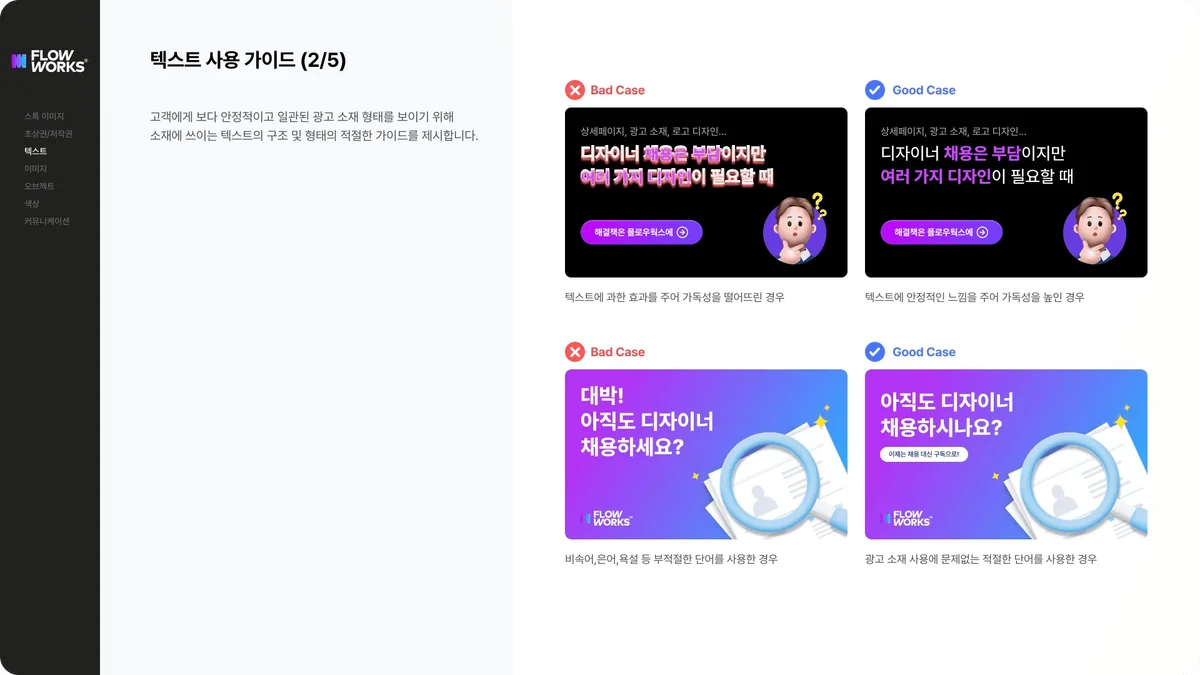Open 커뮤니케이션 in the sidebar
The image size is (1200, 675).
coord(47,221)
